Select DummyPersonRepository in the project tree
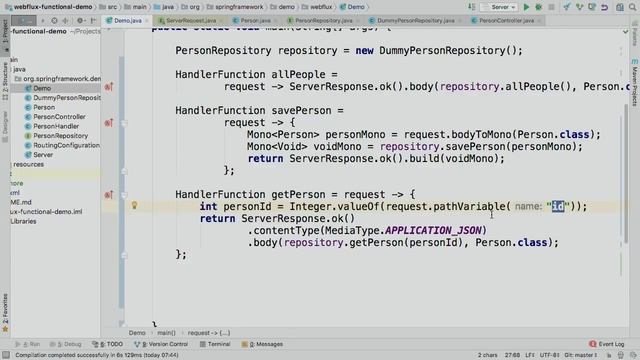Image resolution: width=640 pixels, height=360 pixels. coord(63,98)
